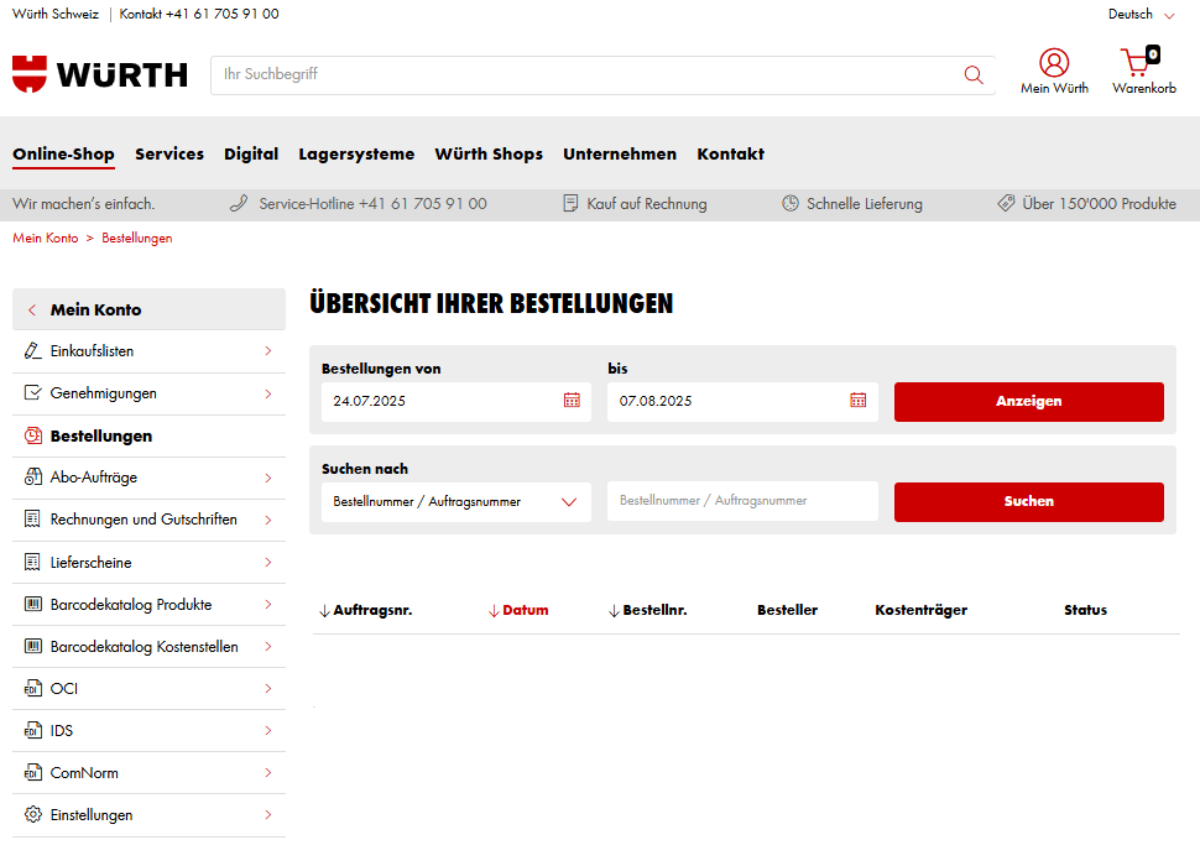Click the Über 150'000 Produkte tag icon
The width and height of the screenshot is (1200, 854).
[x=1006, y=204]
